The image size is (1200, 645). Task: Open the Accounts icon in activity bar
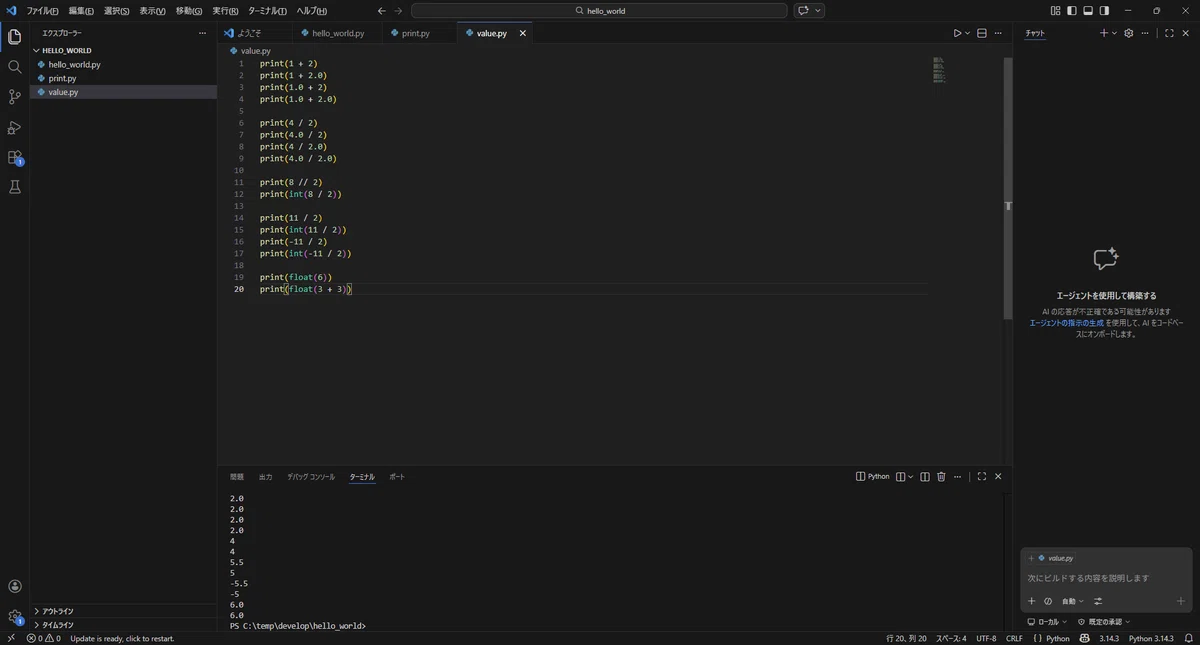(x=14, y=587)
